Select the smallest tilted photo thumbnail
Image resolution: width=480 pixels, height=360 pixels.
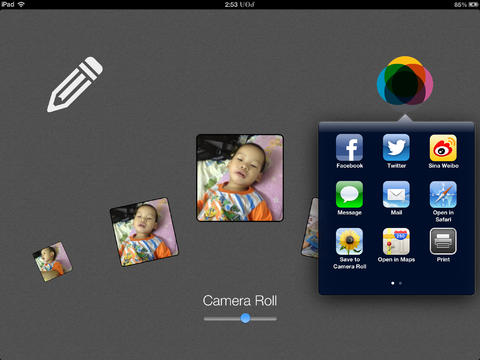[x=53, y=261]
